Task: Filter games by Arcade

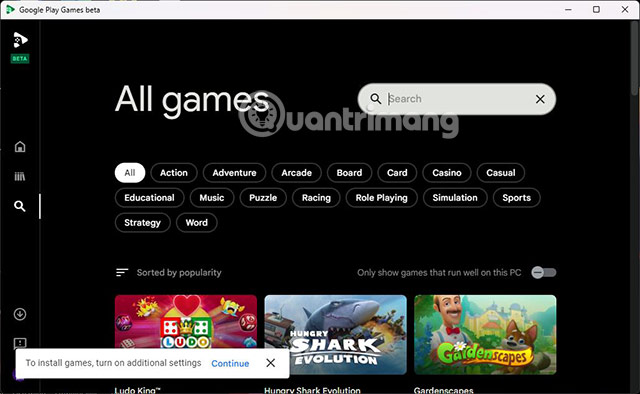Action: (296, 173)
